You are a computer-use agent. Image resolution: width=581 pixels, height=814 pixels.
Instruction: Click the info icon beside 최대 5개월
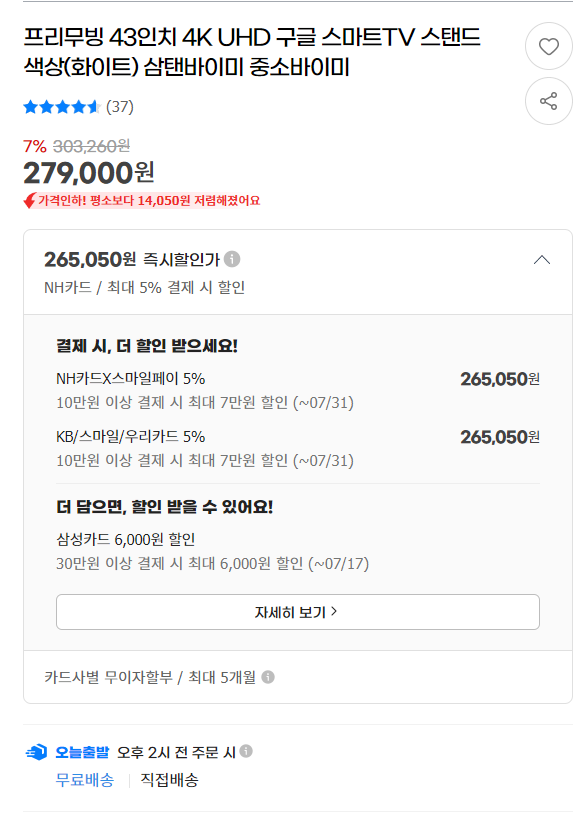268,677
